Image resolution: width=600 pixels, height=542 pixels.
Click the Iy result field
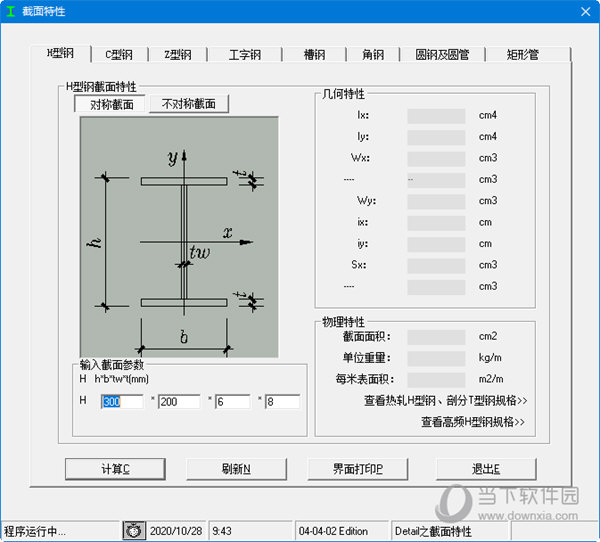coord(436,137)
